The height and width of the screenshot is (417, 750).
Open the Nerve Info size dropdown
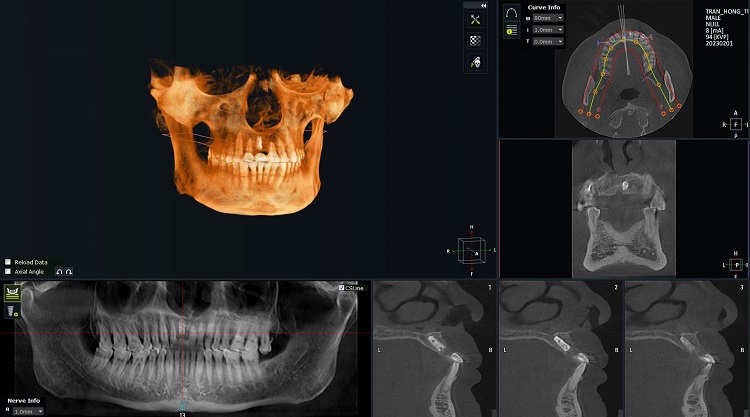pos(27,411)
